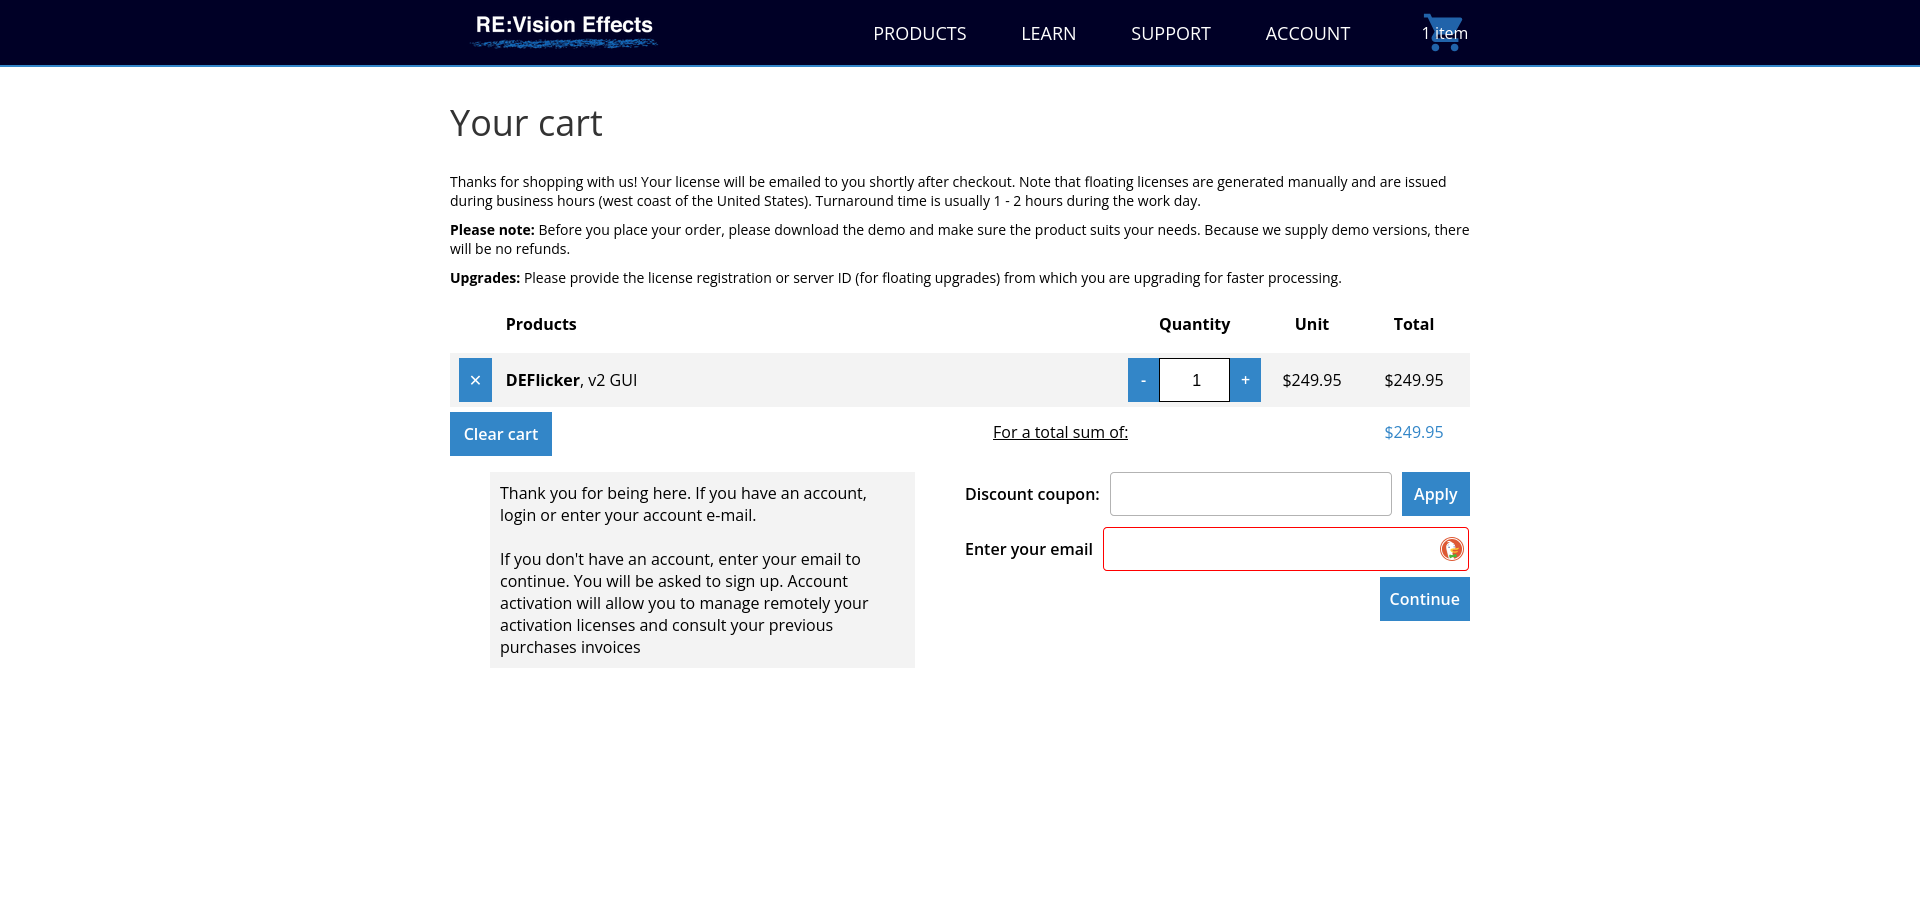Focus the Enter your email field
The image size is (1920, 923).
click(1286, 549)
